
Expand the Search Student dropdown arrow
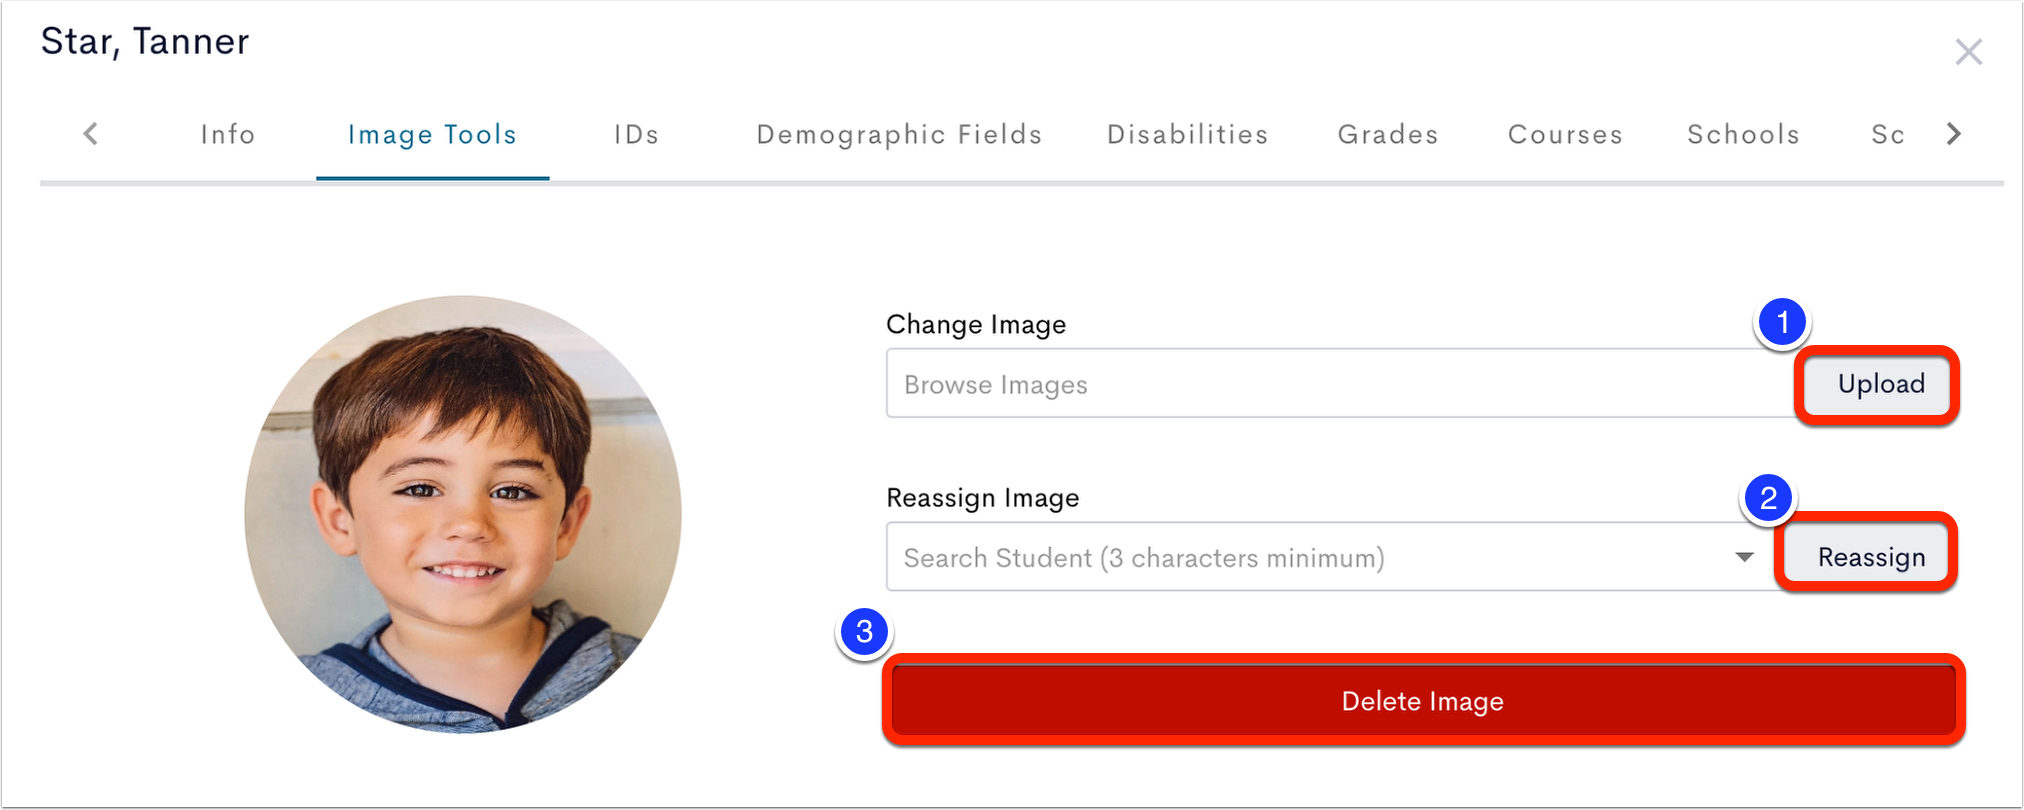coord(1744,557)
